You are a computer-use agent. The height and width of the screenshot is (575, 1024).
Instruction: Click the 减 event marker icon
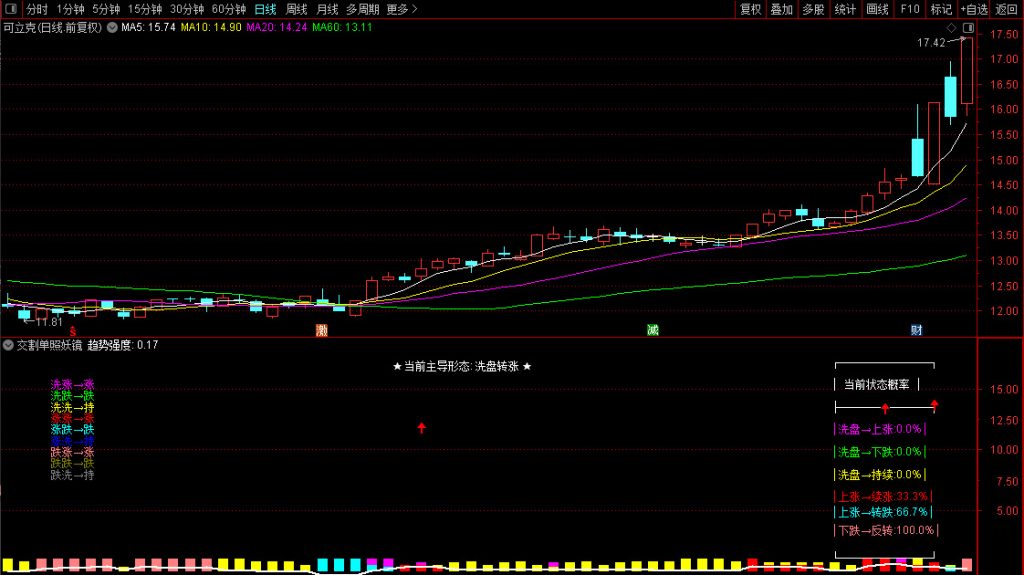(x=652, y=329)
